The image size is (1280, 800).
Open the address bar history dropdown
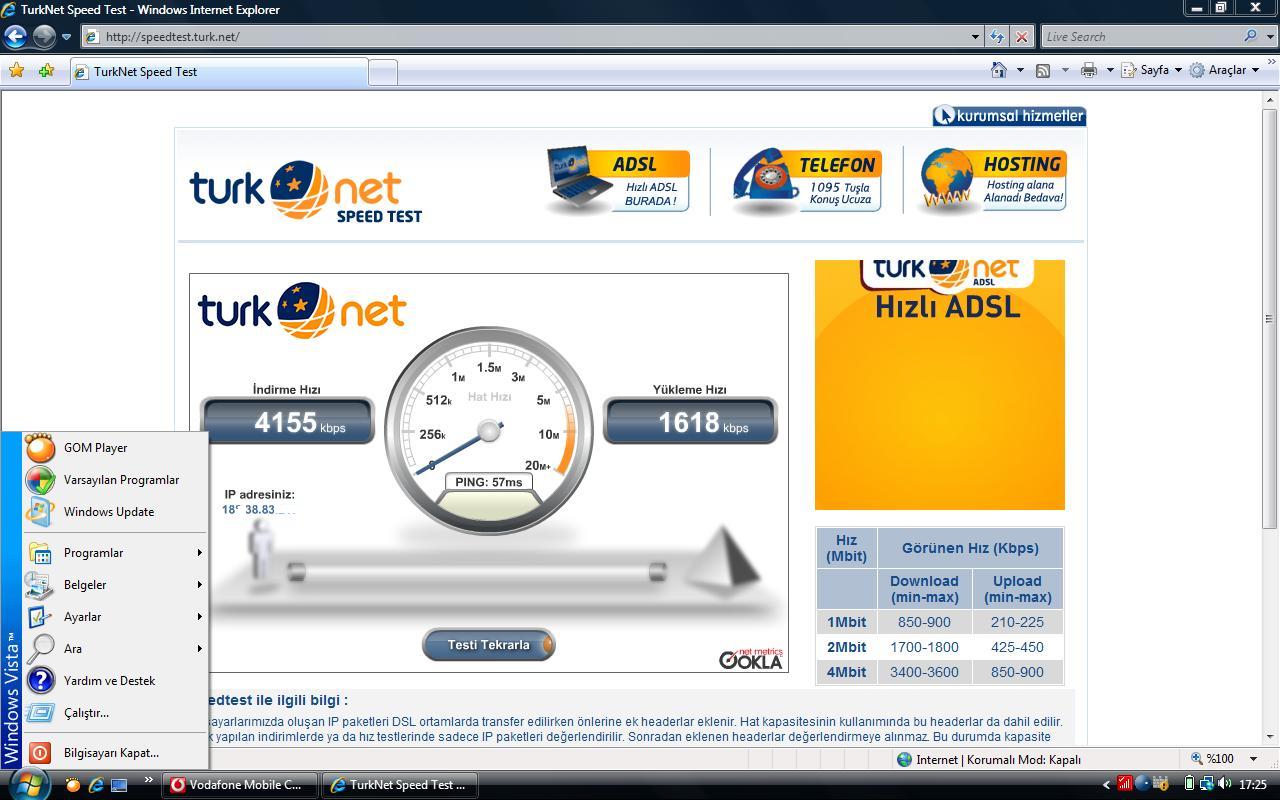tap(975, 37)
